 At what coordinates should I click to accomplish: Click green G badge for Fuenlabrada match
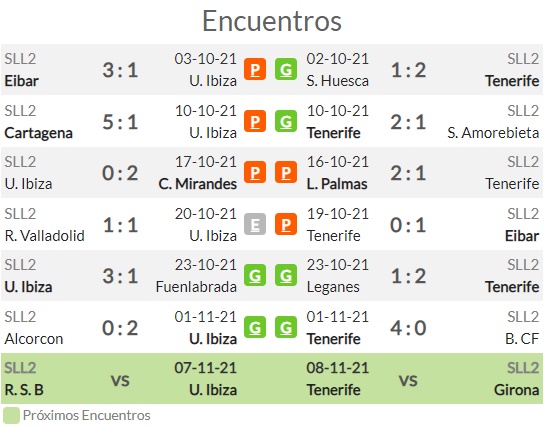[255, 275]
